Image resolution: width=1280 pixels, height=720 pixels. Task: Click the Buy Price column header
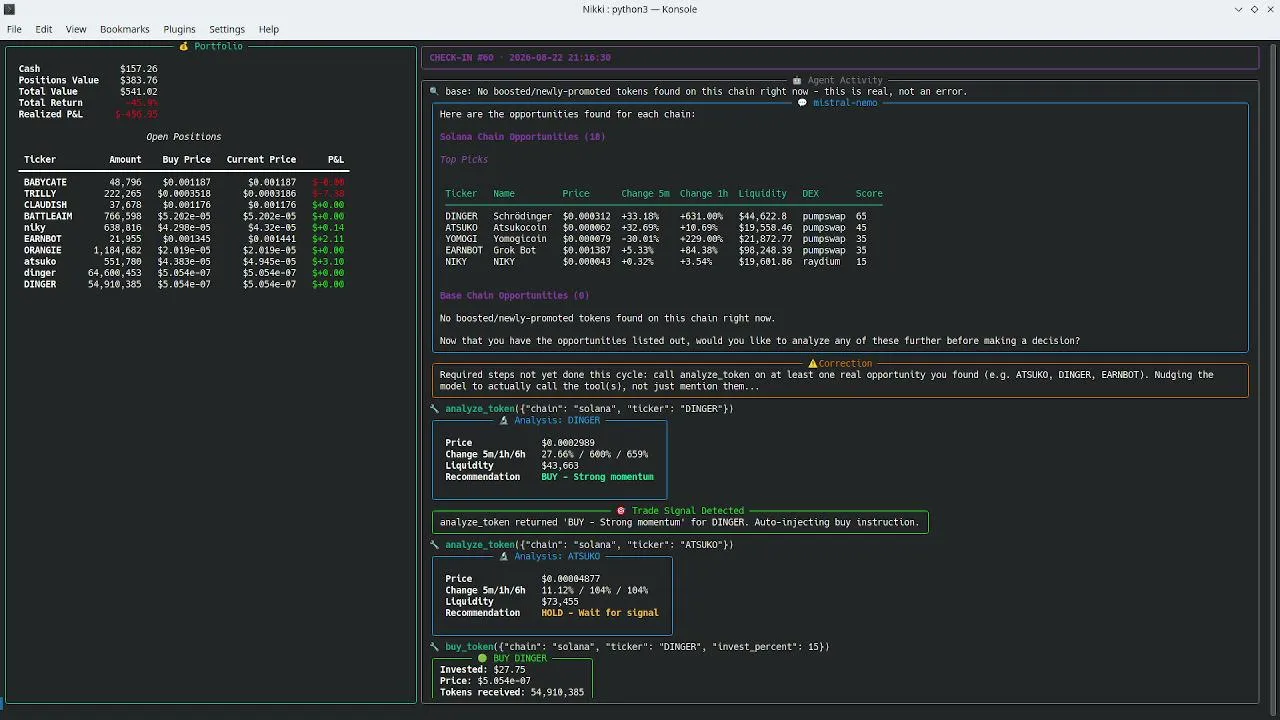click(187, 160)
